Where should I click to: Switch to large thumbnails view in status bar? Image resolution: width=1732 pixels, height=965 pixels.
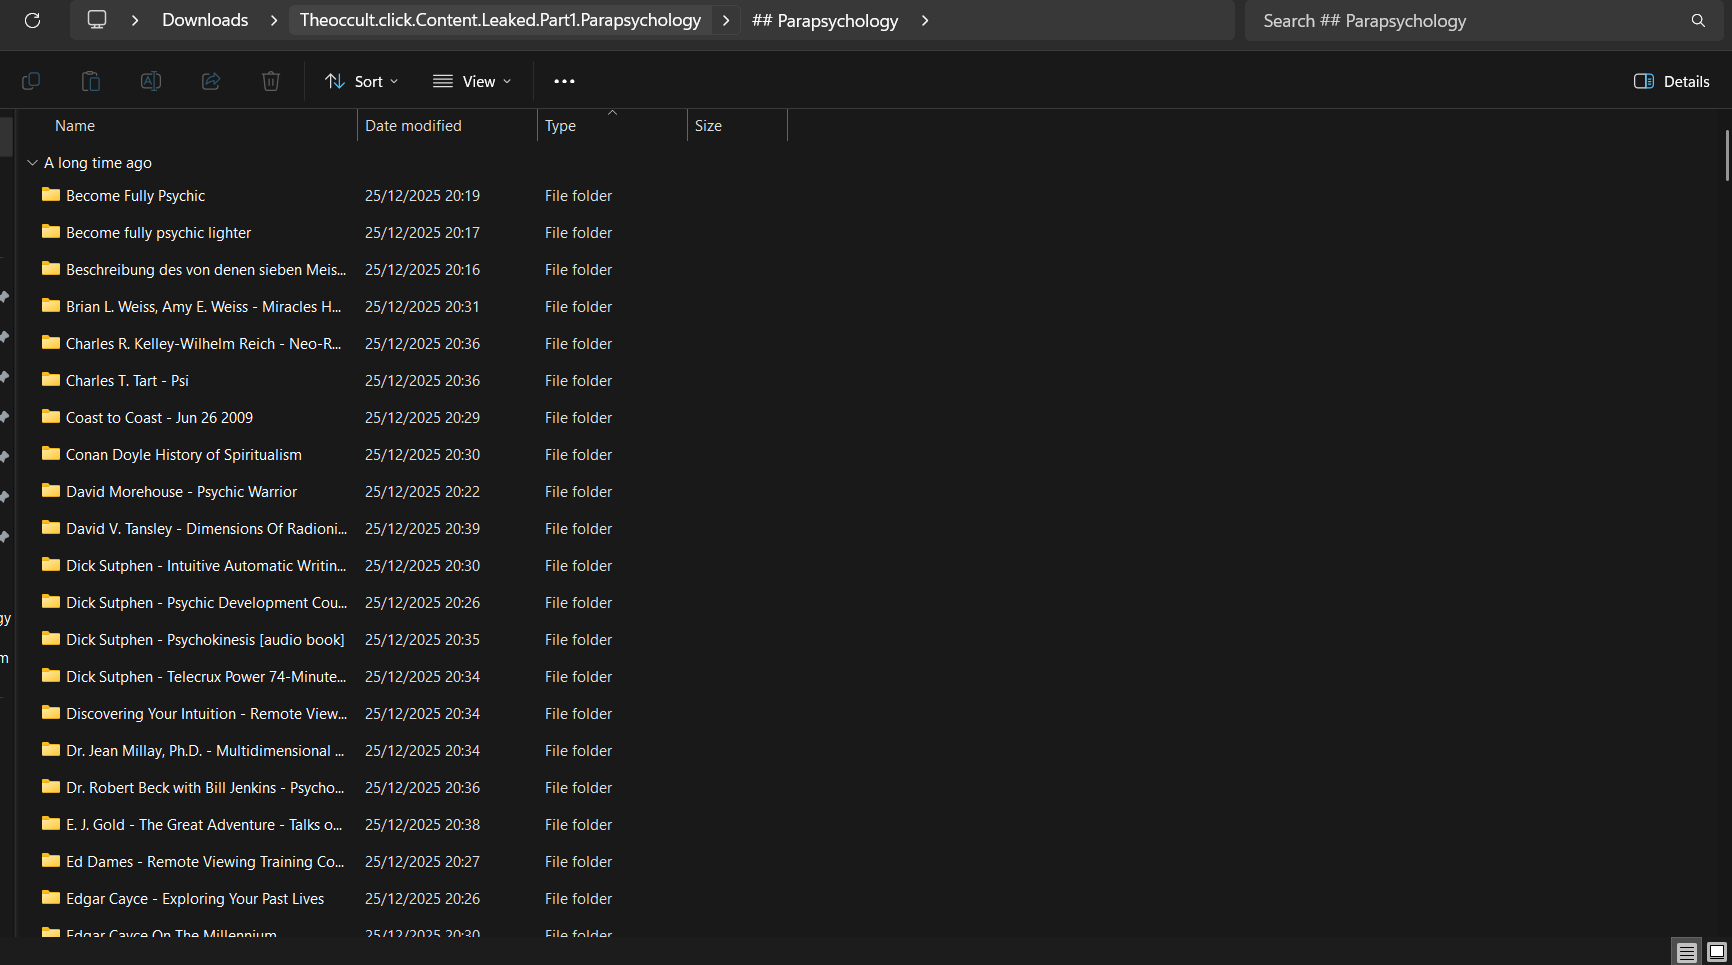tap(1716, 952)
